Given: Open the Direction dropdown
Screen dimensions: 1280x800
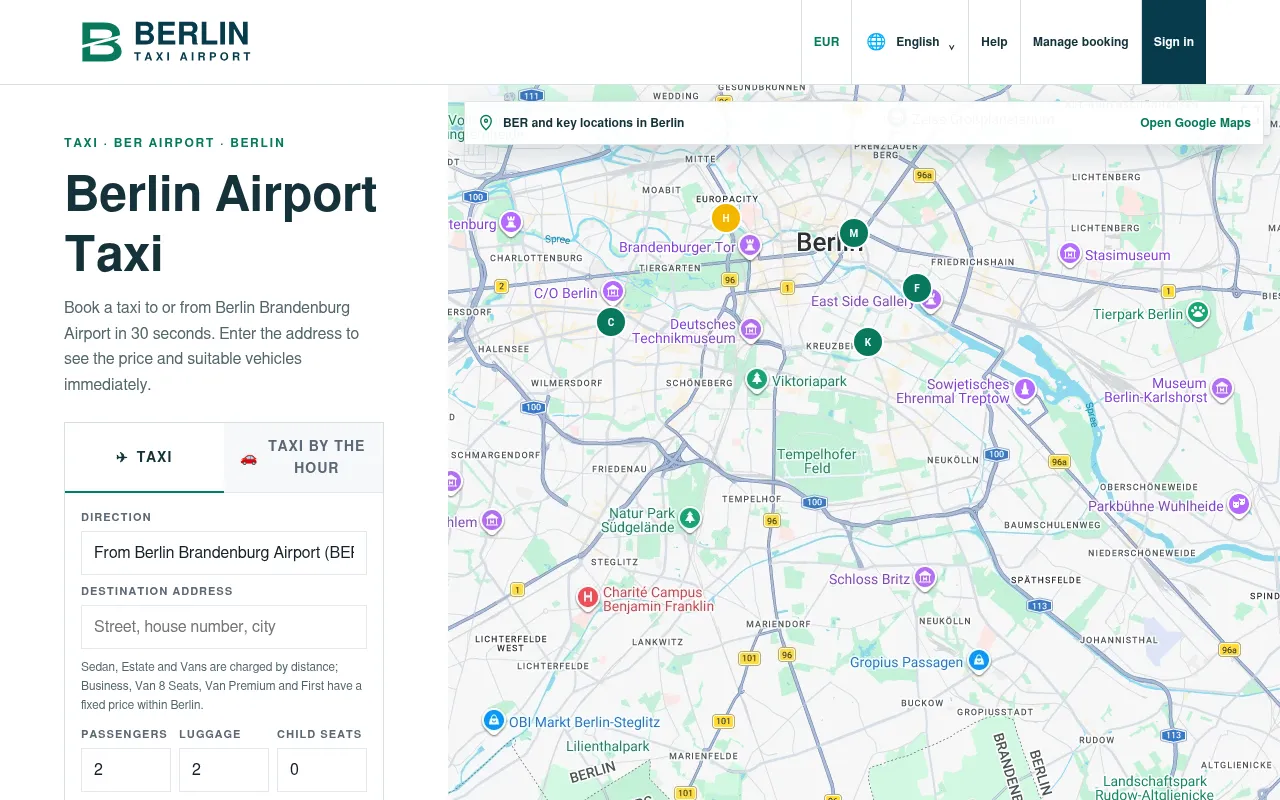Looking at the screenshot, I should (x=224, y=553).
